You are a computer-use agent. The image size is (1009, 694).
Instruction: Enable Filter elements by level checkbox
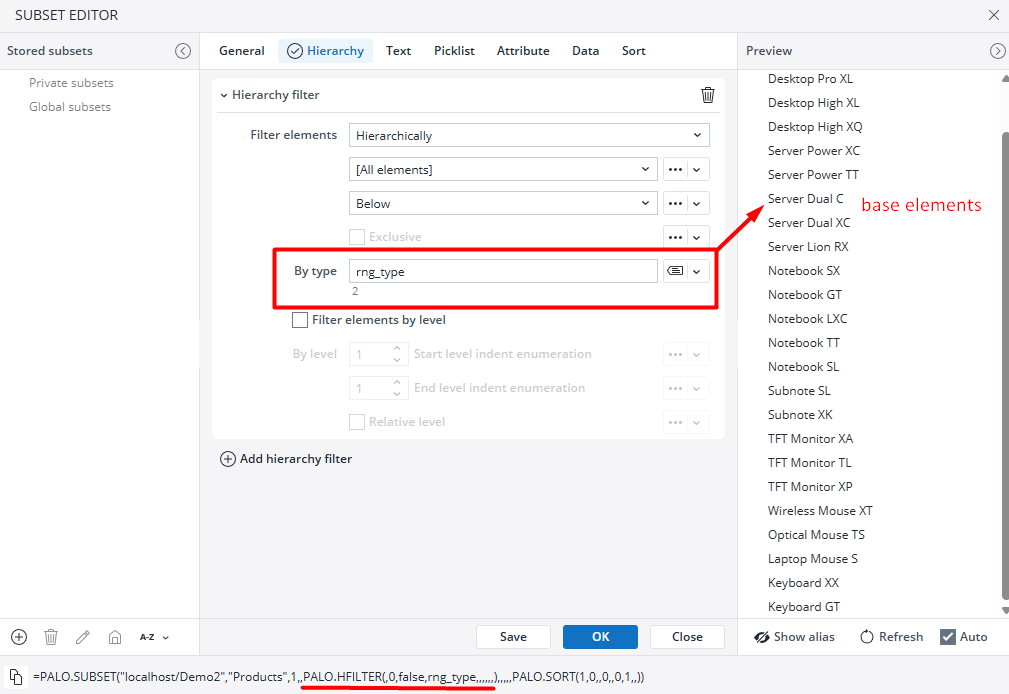[x=300, y=320]
